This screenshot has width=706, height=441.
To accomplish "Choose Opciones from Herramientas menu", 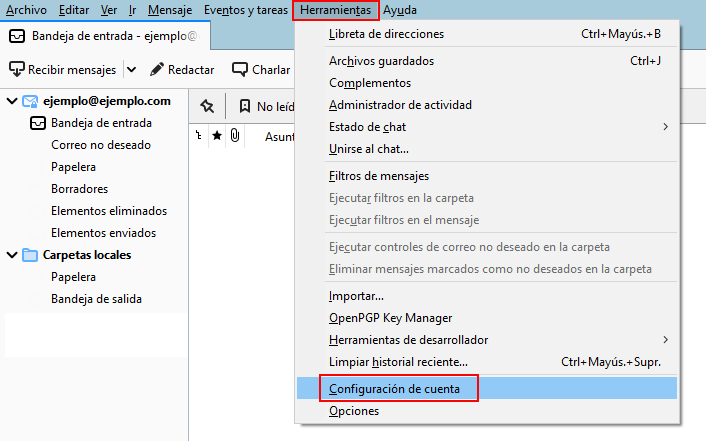I will tap(355, 411).
